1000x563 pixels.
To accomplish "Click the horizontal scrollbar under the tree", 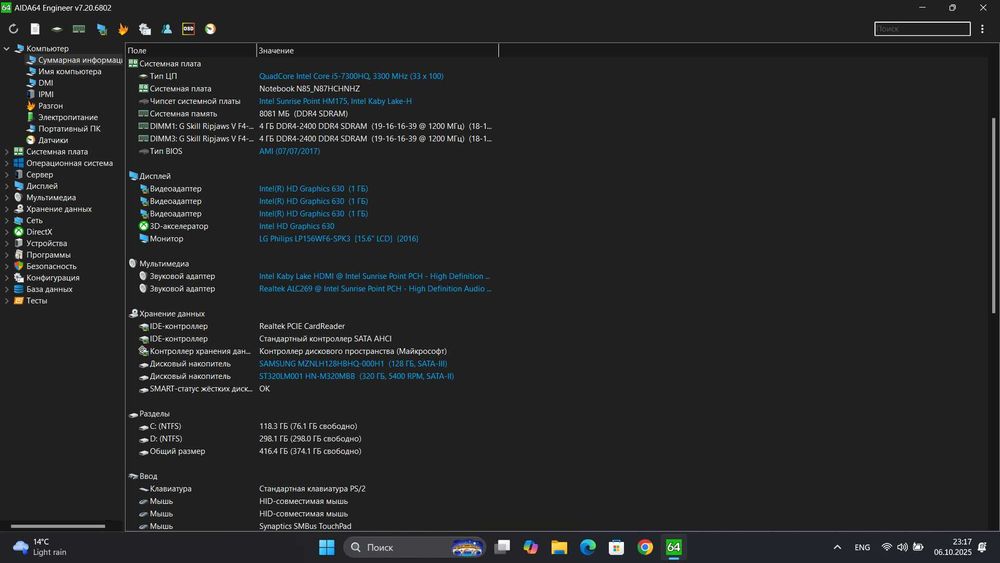I will point(58,526).
